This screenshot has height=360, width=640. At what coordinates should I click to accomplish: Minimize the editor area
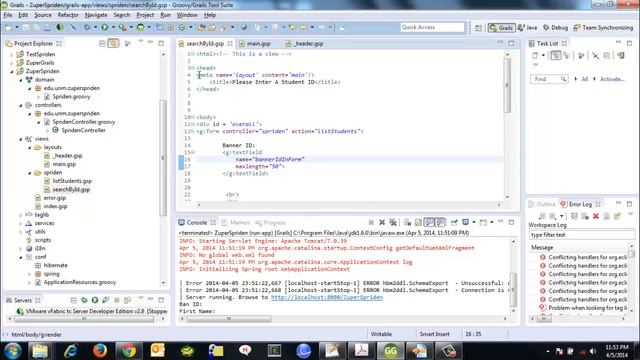pyautogui.click(x=500, y=43)
